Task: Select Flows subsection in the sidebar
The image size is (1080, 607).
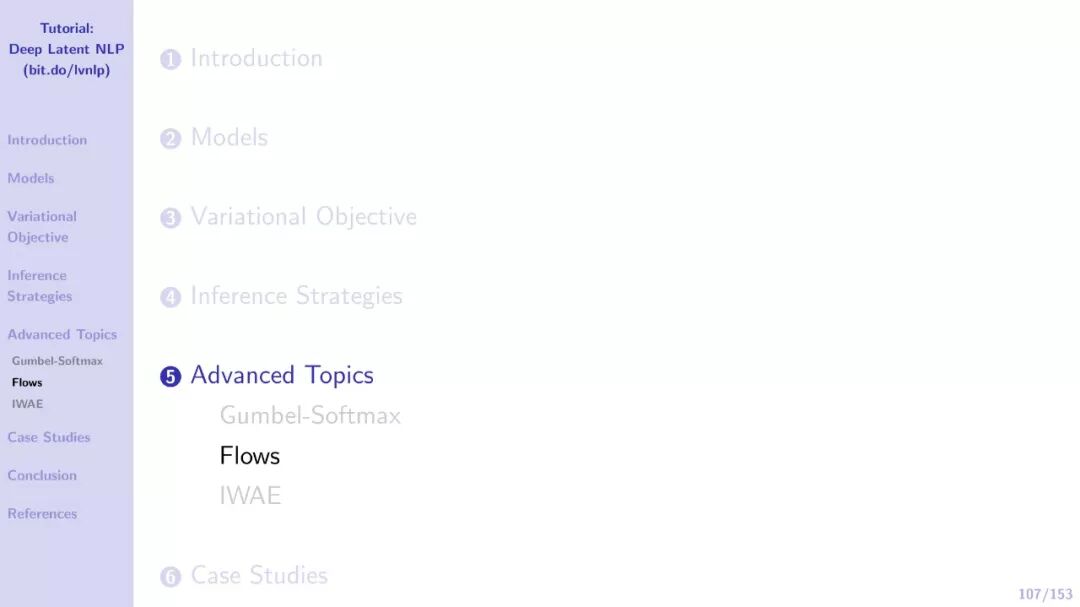Action: [27, 383]
